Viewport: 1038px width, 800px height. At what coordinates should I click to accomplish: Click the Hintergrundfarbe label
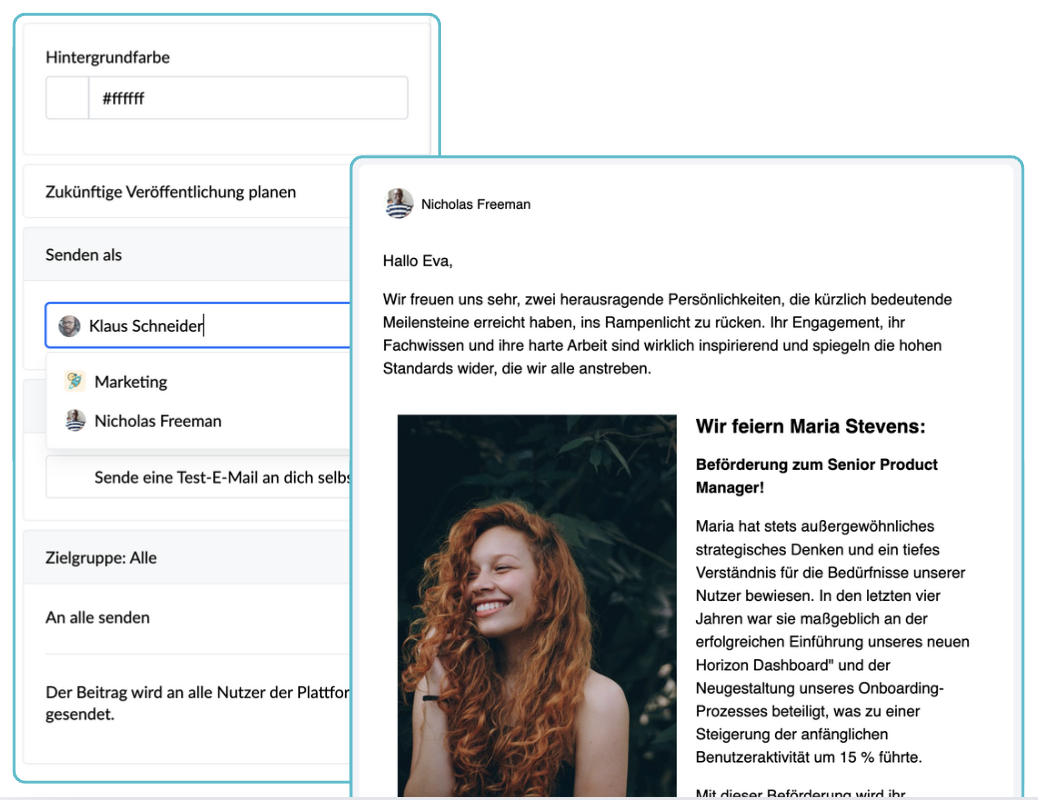pyautogui.click(x=108, y=58)
